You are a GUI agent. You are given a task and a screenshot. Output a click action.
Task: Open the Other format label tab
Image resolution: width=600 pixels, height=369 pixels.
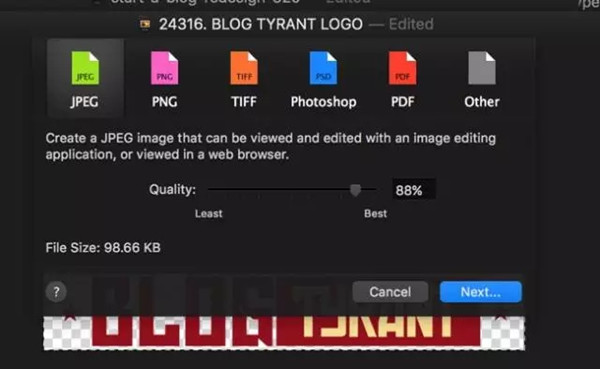[482, 102]
